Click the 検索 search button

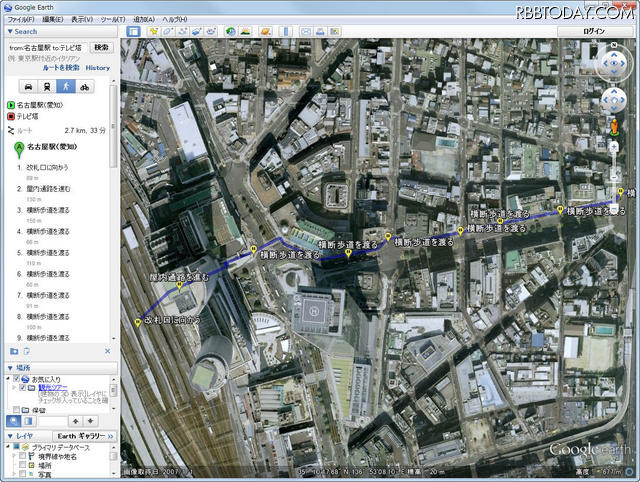(x=102, y=47)
